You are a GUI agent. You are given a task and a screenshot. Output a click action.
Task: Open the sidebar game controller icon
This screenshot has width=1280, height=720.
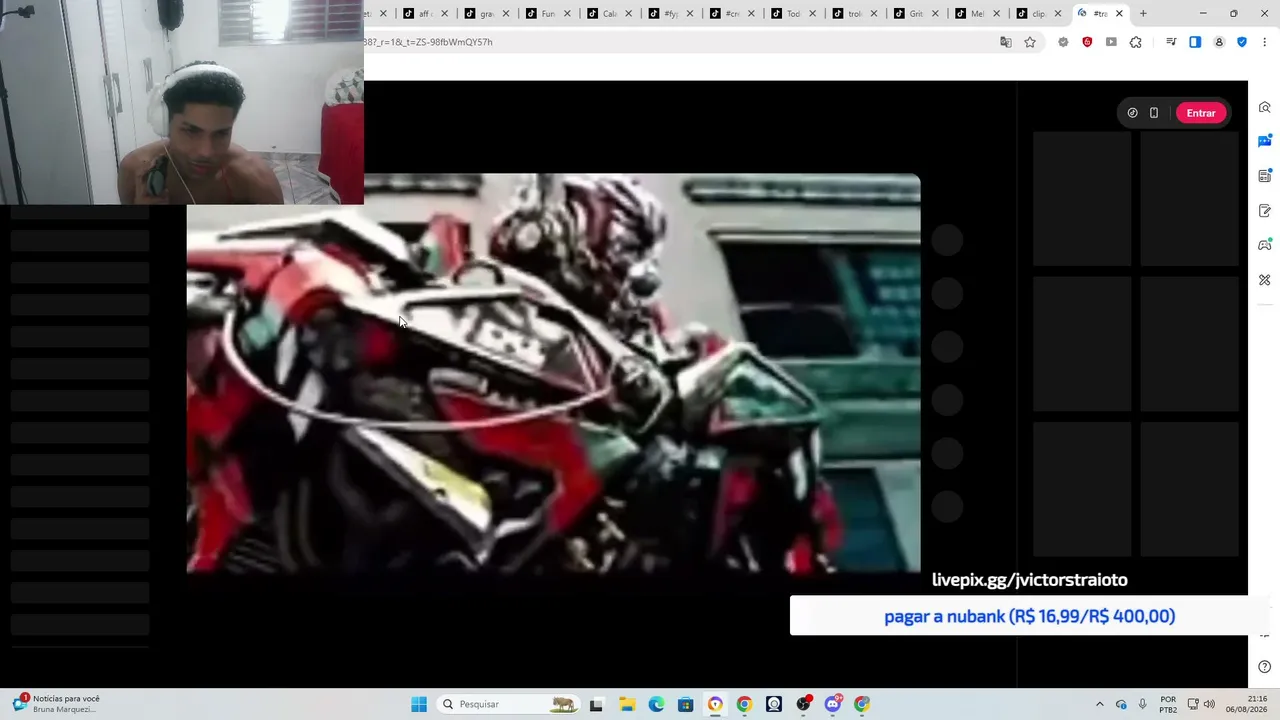tap(1265, 245)
